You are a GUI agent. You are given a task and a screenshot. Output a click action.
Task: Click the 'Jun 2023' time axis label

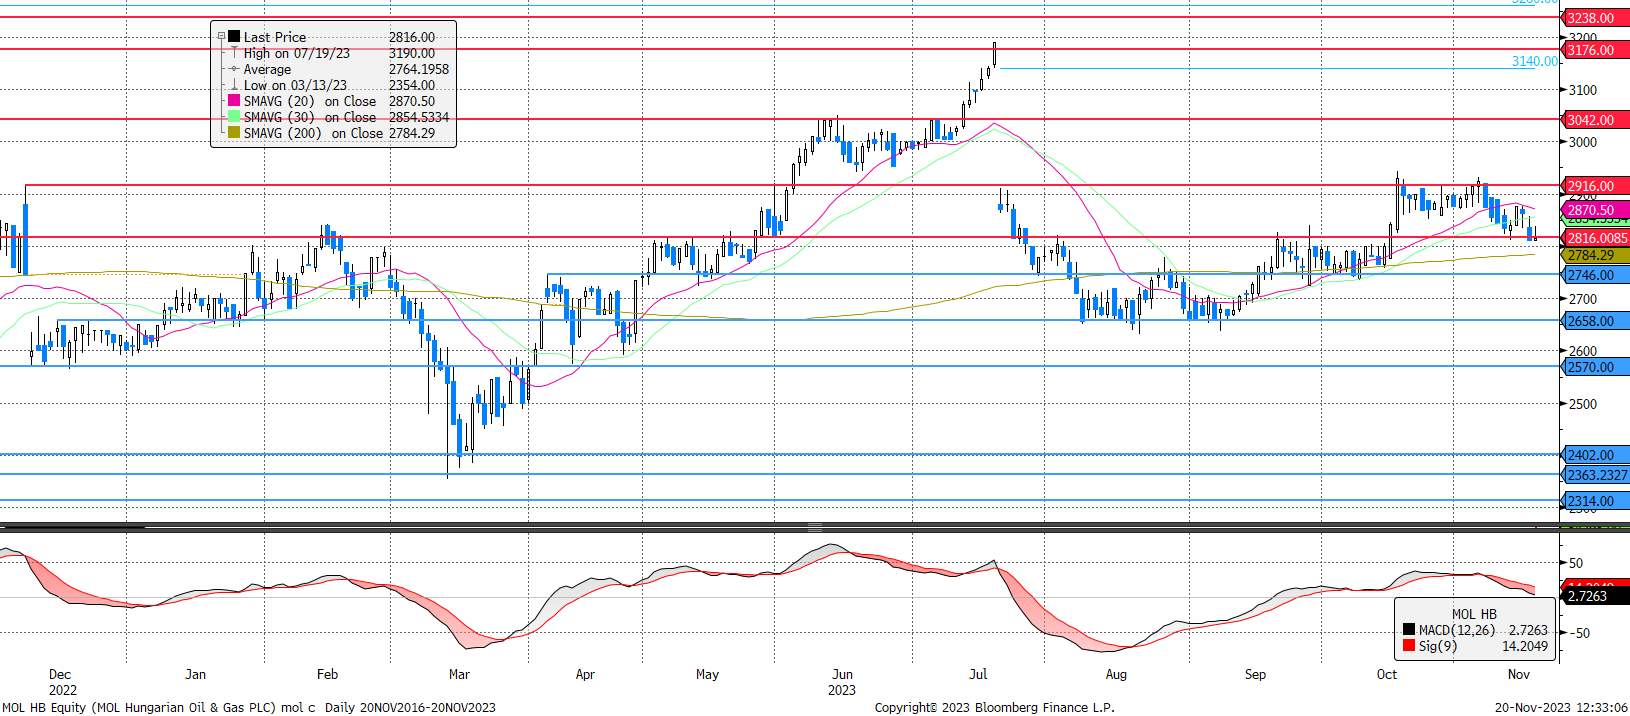click(x=842, y=682)
